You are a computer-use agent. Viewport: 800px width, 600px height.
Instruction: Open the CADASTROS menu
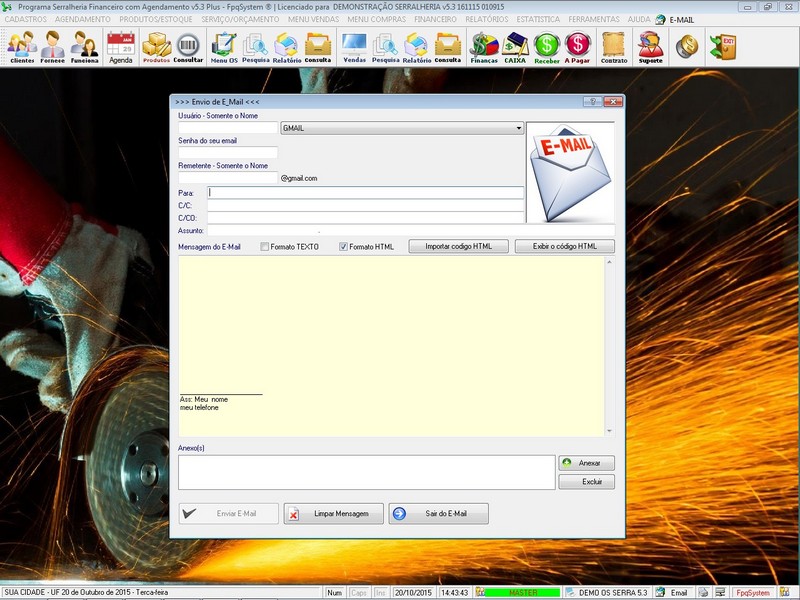click(x=26, y=19)
